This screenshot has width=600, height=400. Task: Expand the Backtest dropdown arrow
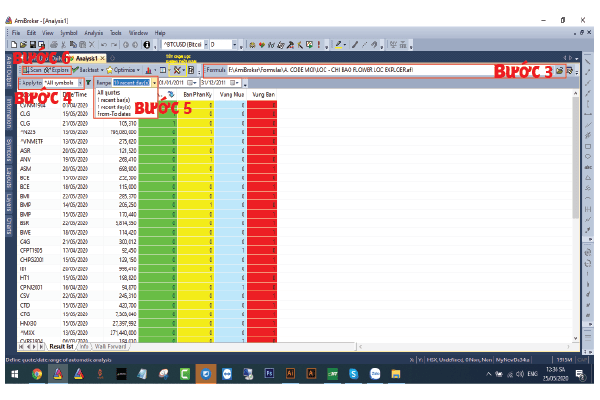102,70
